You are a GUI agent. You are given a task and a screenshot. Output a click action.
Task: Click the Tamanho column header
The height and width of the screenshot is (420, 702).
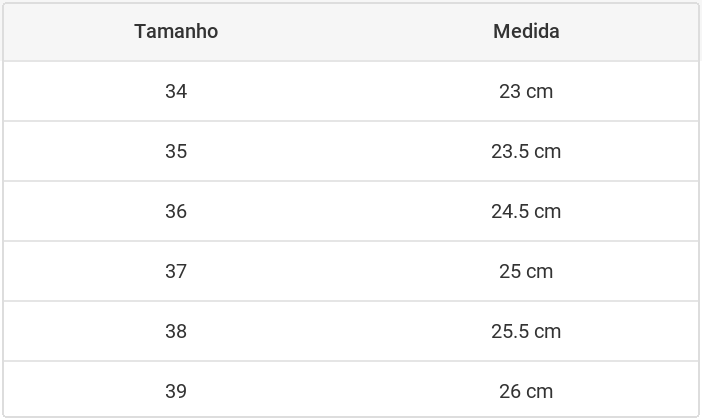point(176,32)
